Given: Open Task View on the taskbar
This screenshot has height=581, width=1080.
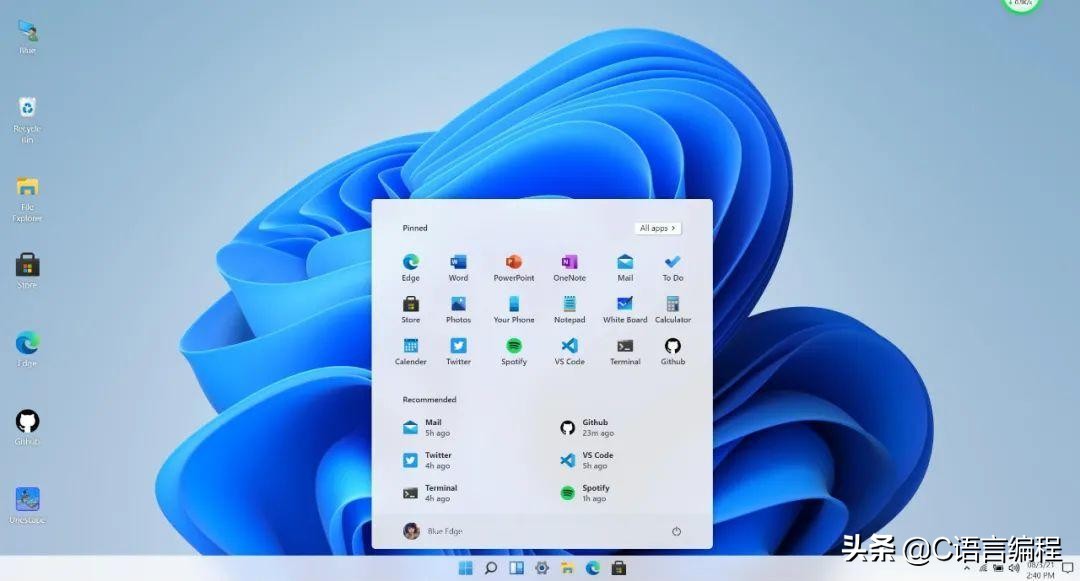Looking at the screenshot, I should coord(516,567).
